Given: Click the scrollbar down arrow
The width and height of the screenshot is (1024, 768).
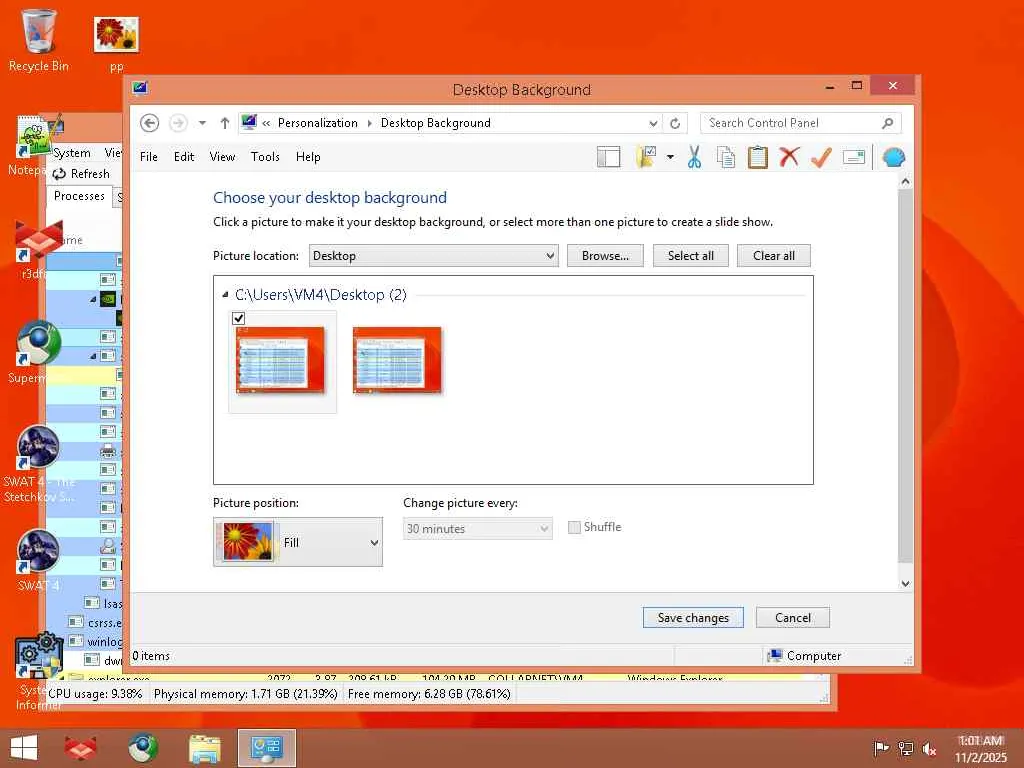Looking at the screenshot, I should click(x=905, y=584).
